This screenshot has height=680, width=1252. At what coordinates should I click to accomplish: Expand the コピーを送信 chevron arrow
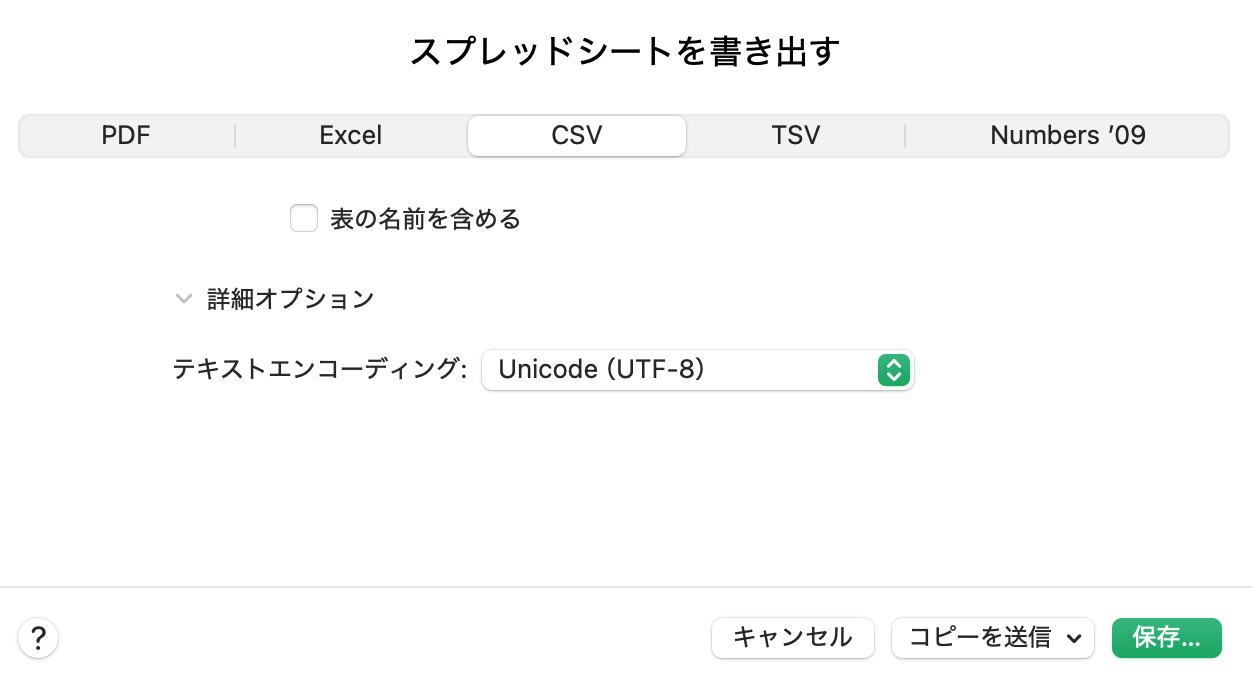[x=1074, y=638]
